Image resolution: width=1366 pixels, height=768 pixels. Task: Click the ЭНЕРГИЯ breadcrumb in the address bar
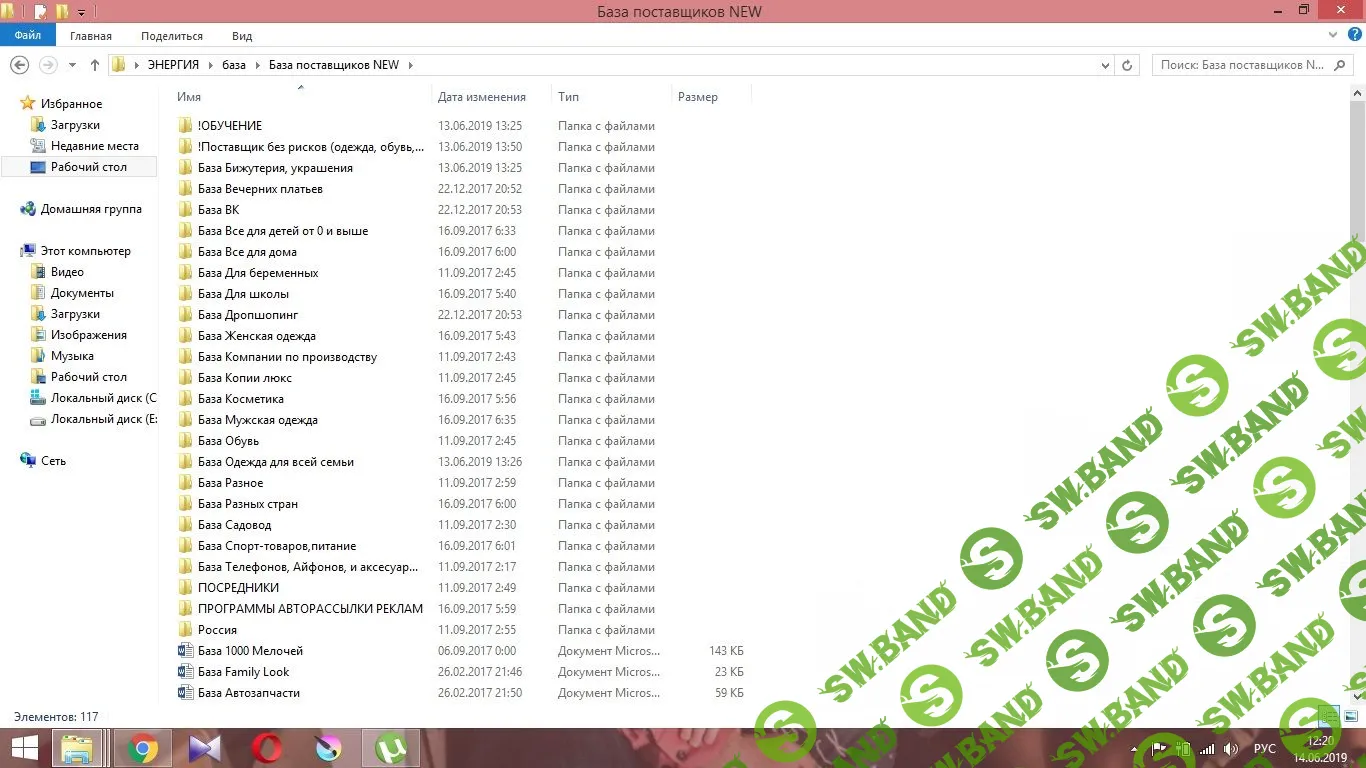(x=173, y=65)
